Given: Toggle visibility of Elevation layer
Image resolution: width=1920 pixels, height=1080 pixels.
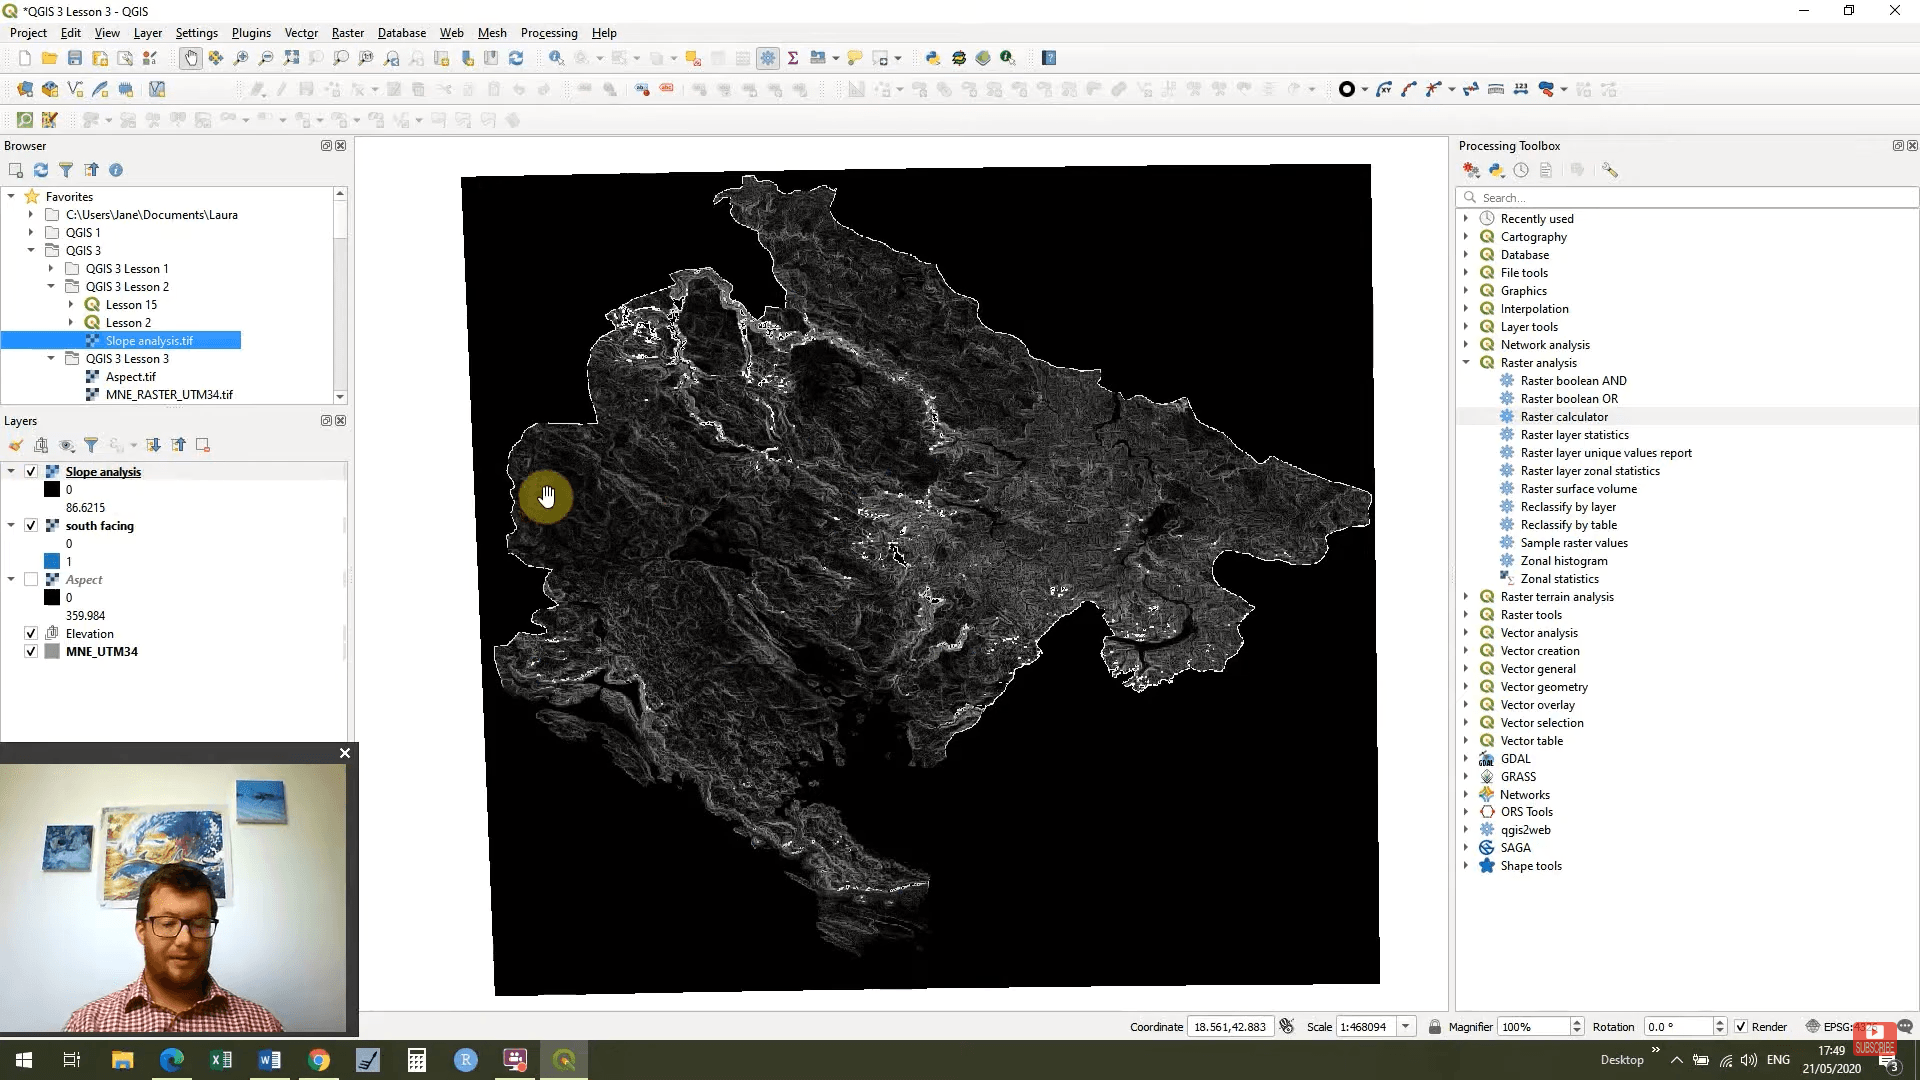Looking at the screenshot, I should point(31,634).
